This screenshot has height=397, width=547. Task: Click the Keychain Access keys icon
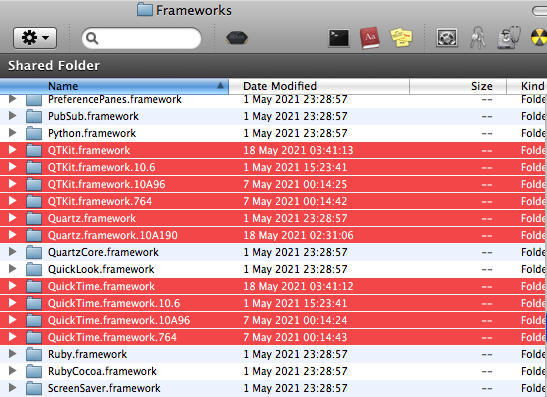click(x=478, y=38)
